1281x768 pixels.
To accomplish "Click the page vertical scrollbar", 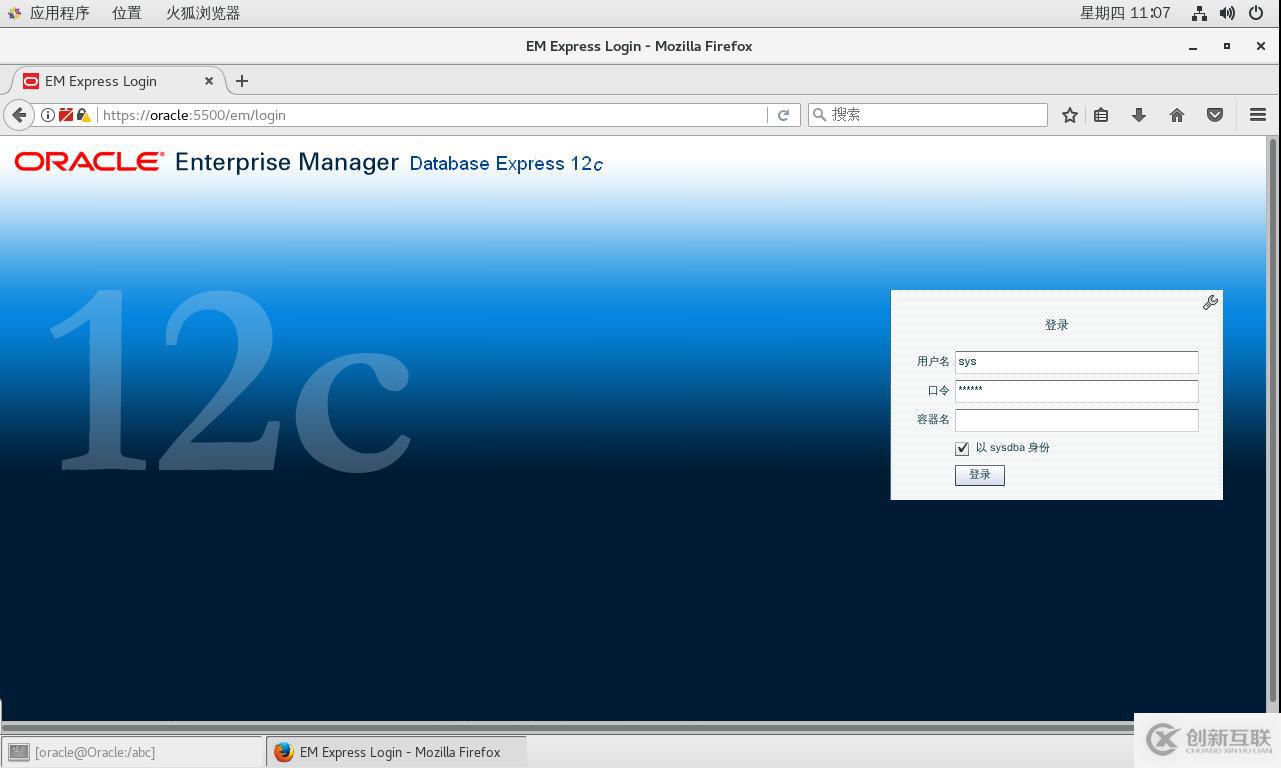I will tap(1273, 420).
